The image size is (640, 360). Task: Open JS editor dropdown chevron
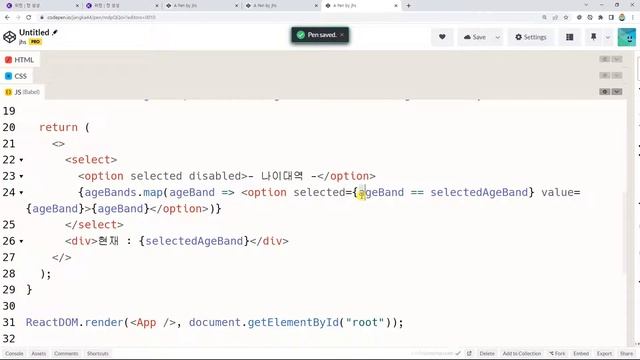(617, 91)
